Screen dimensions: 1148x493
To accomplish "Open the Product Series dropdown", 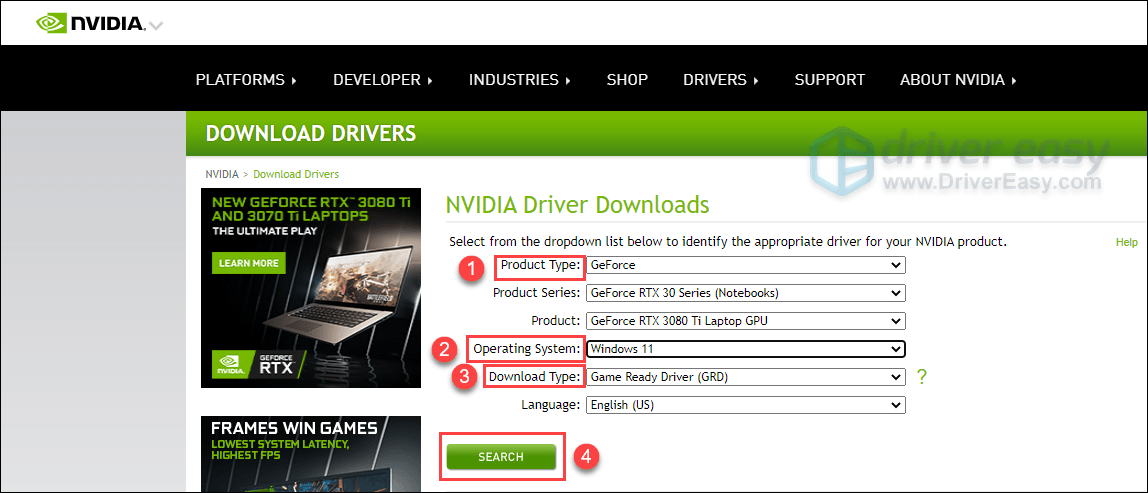I will [746, 293].
